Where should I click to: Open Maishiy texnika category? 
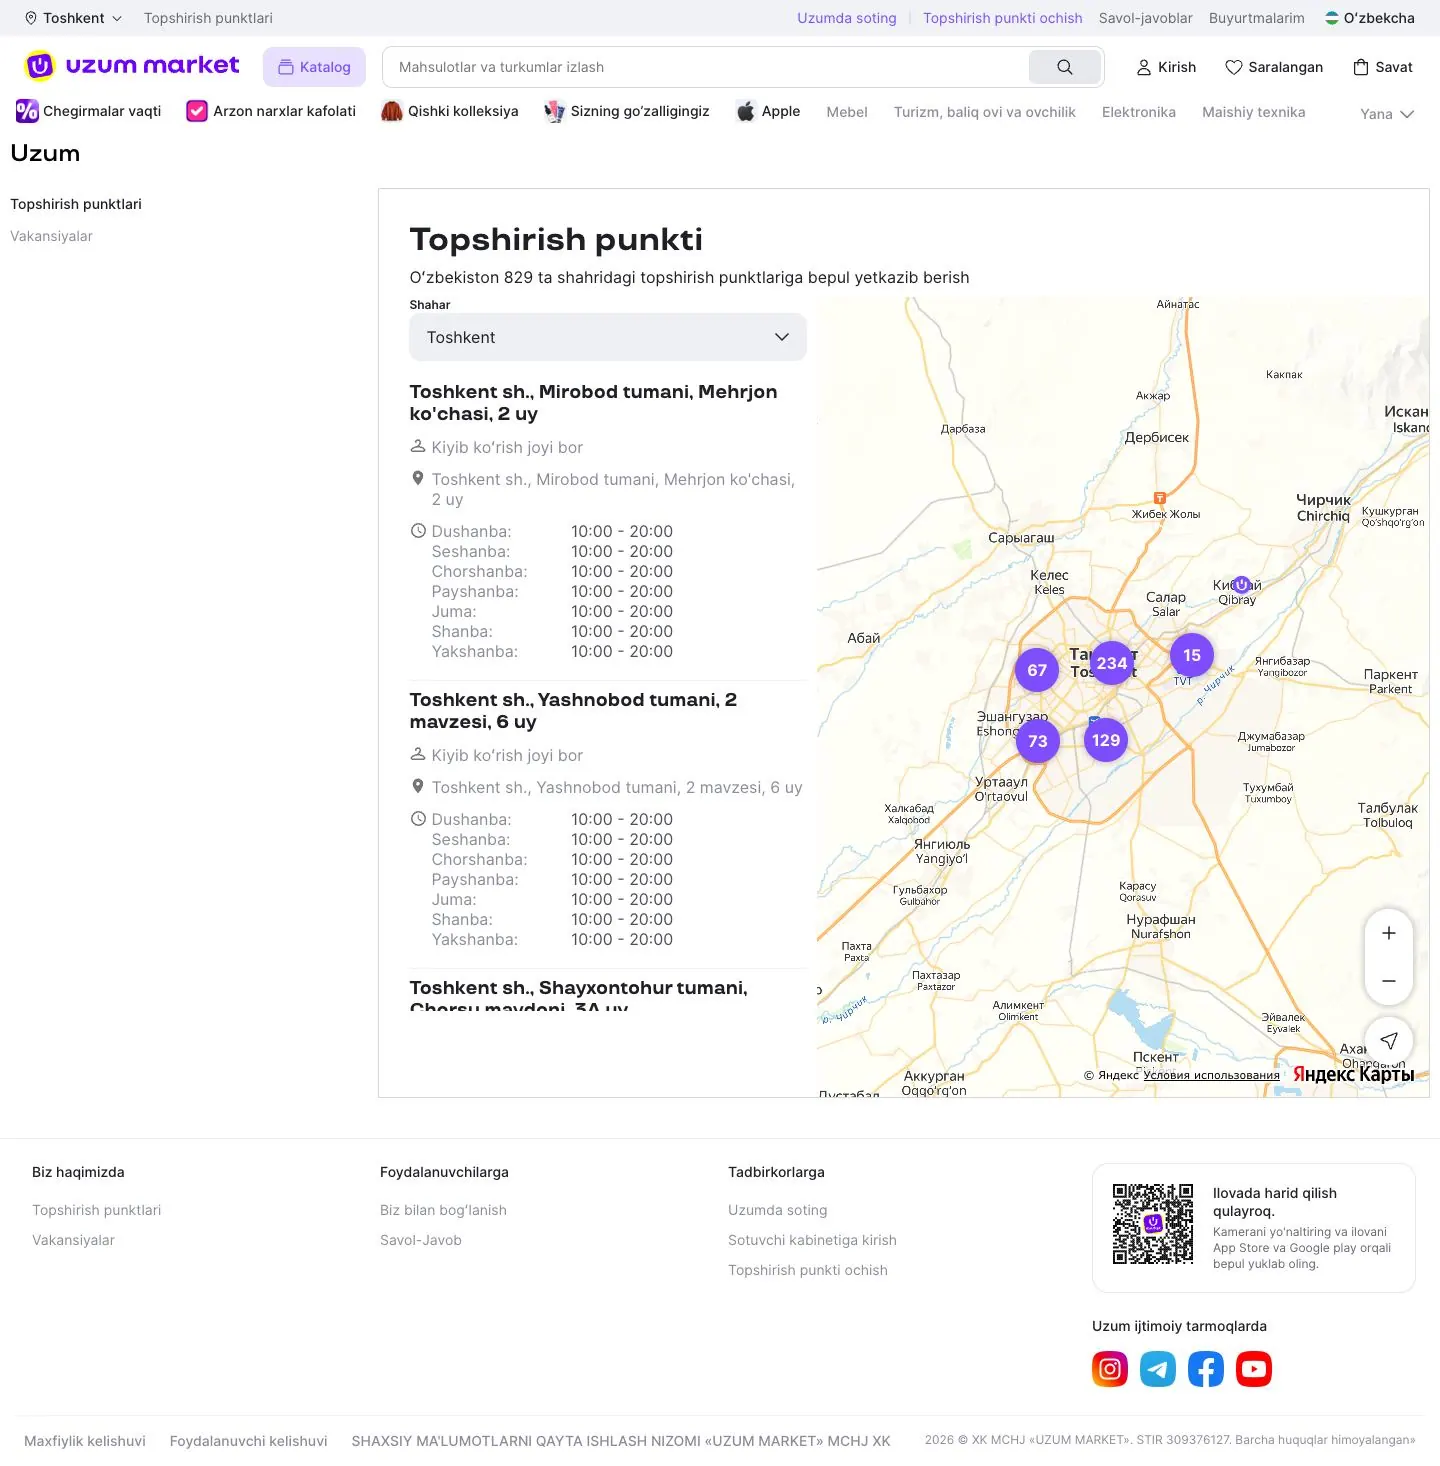click(1254, 112)
